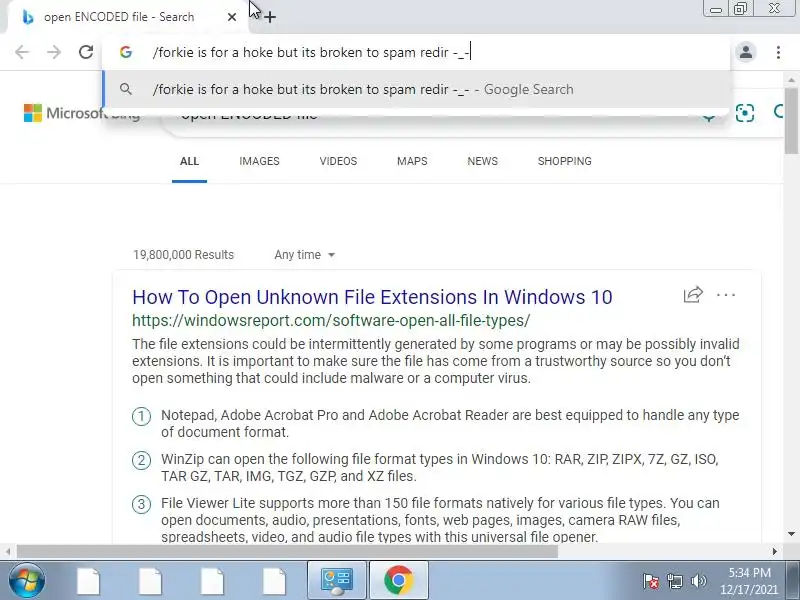Image resolution: width=800 pixels, height=600 pixels.
Task: Select the Google Search suggestion row
Action: (x=416, y=89)
